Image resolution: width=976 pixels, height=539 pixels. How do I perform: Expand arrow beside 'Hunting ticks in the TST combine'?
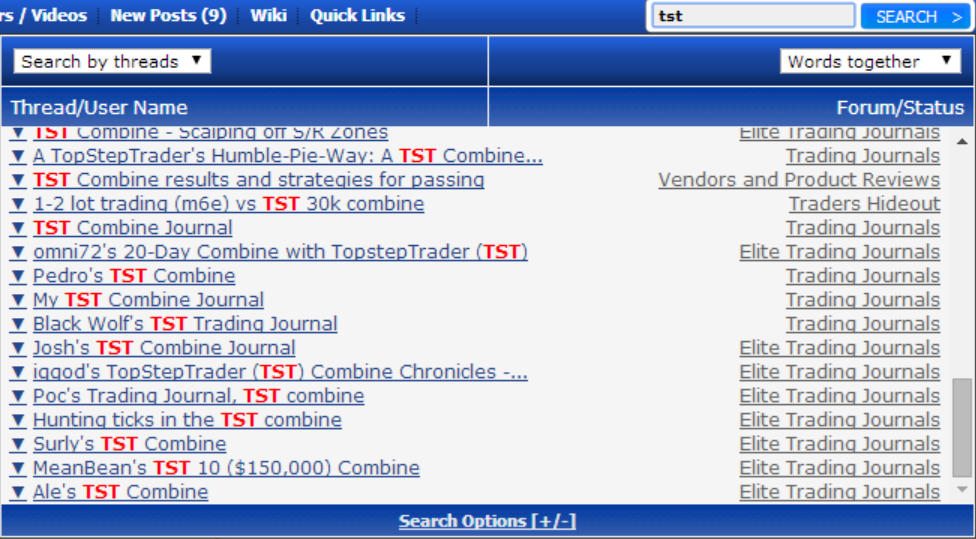[x=17, y=420]
